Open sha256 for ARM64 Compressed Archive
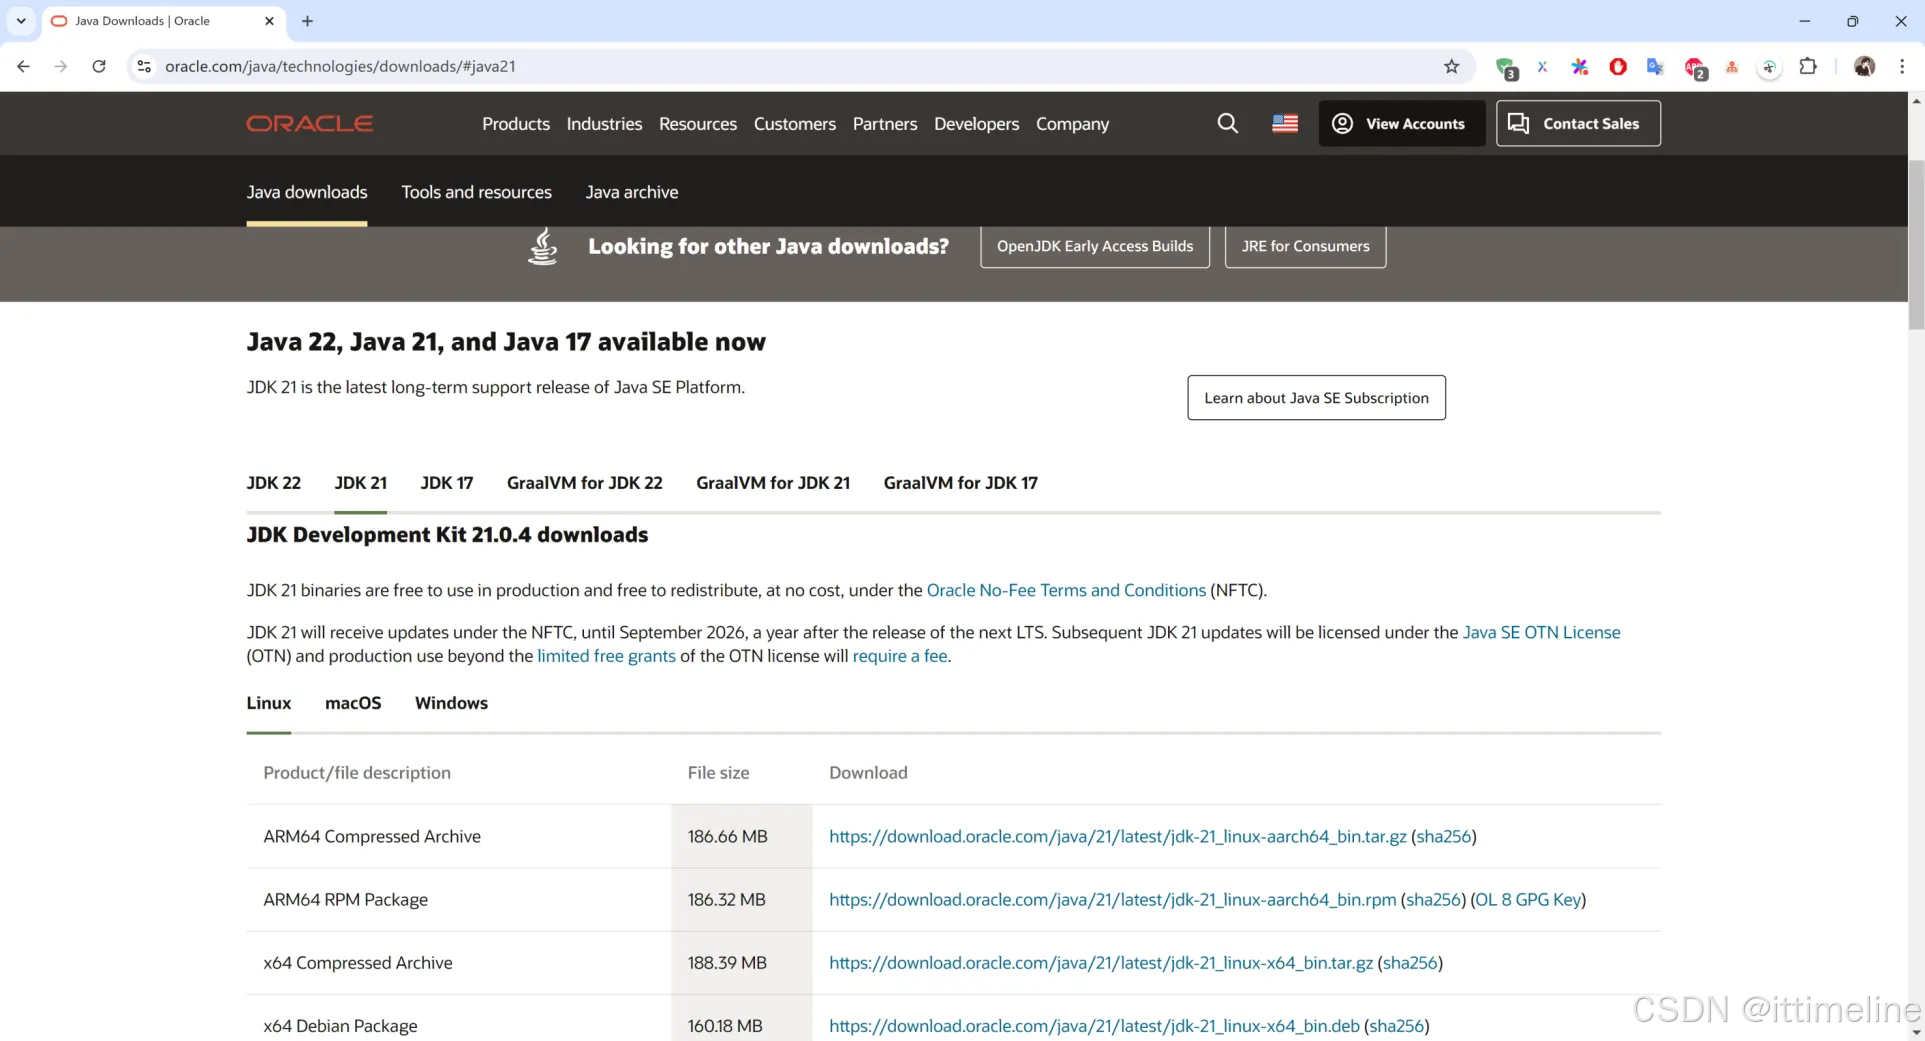The height and width of the screenshot is (1041, 1925). [1443, 836]
